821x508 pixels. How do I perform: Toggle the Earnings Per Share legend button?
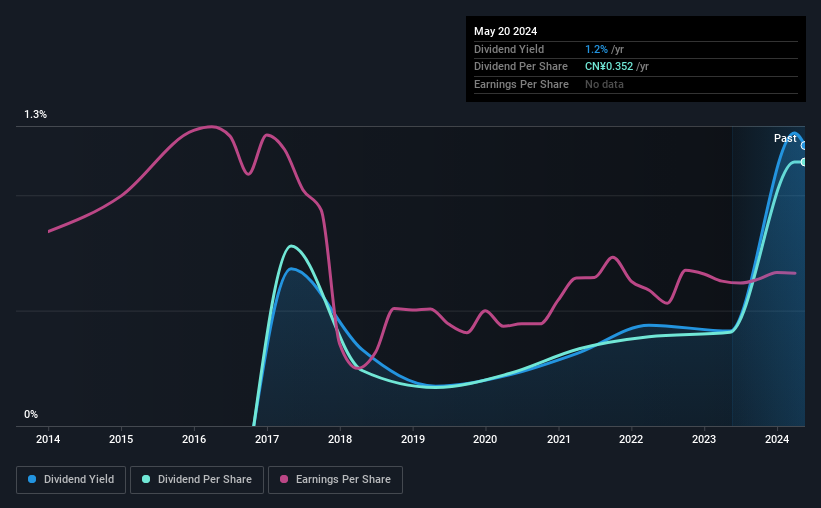pos(335,480)
